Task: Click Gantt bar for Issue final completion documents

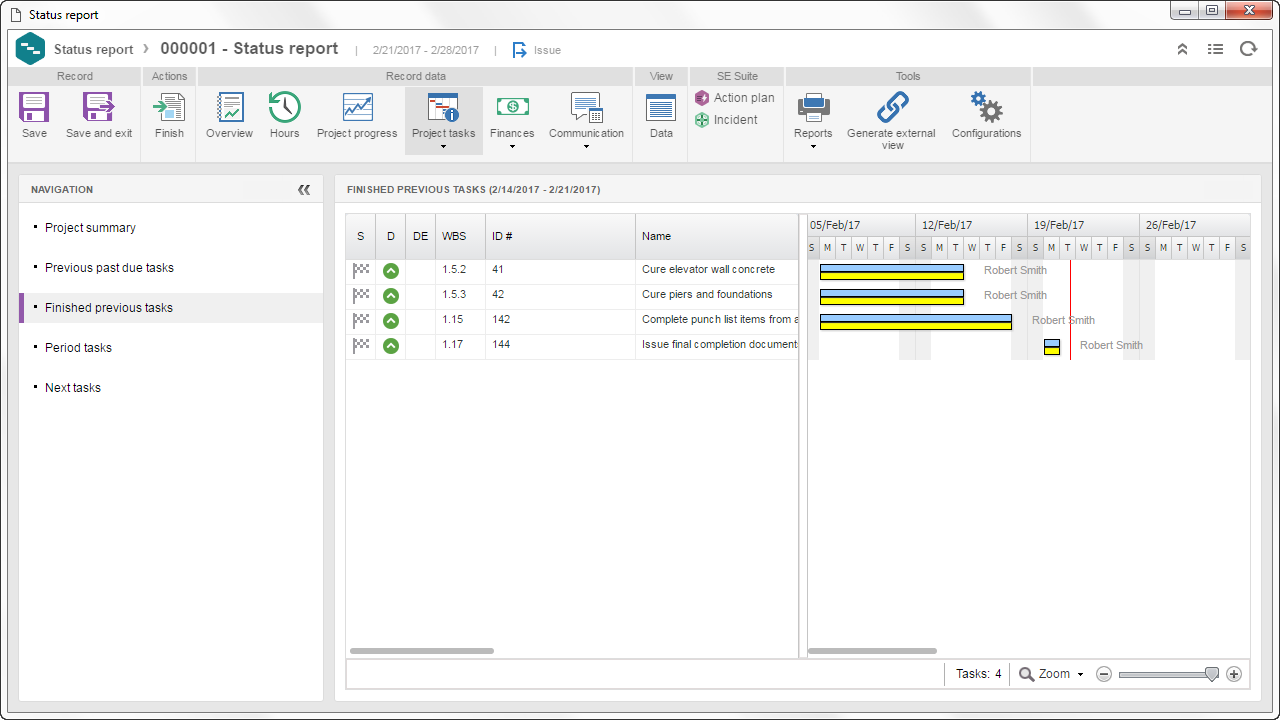Action: pyautogui.click(x=1052, y=346)
